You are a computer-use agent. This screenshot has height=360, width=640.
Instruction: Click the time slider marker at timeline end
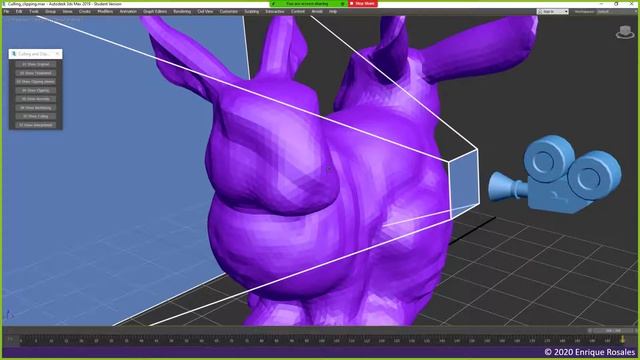click(x=622, y=340)
